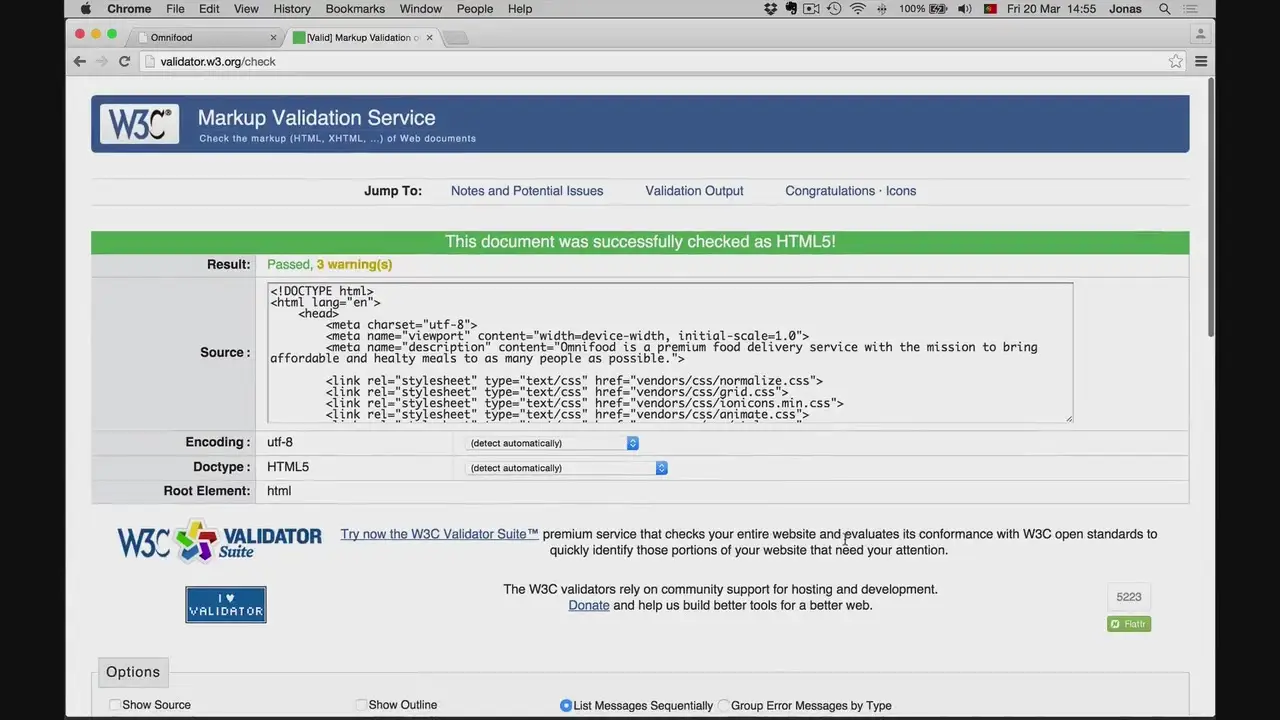Viewport: 1280px width, 720px height.
Task: Select the Markup Validation tab
Action: point(362,38)
